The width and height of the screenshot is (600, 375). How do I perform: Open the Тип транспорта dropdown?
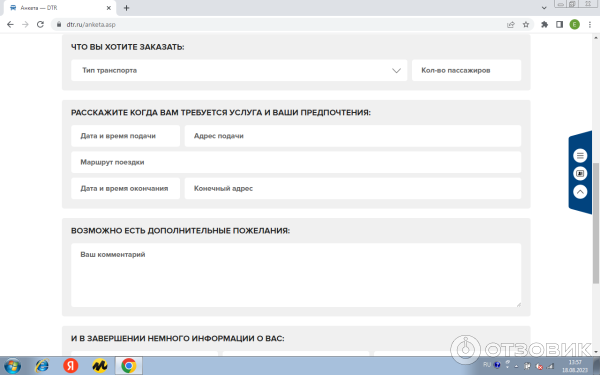[239, 70]
